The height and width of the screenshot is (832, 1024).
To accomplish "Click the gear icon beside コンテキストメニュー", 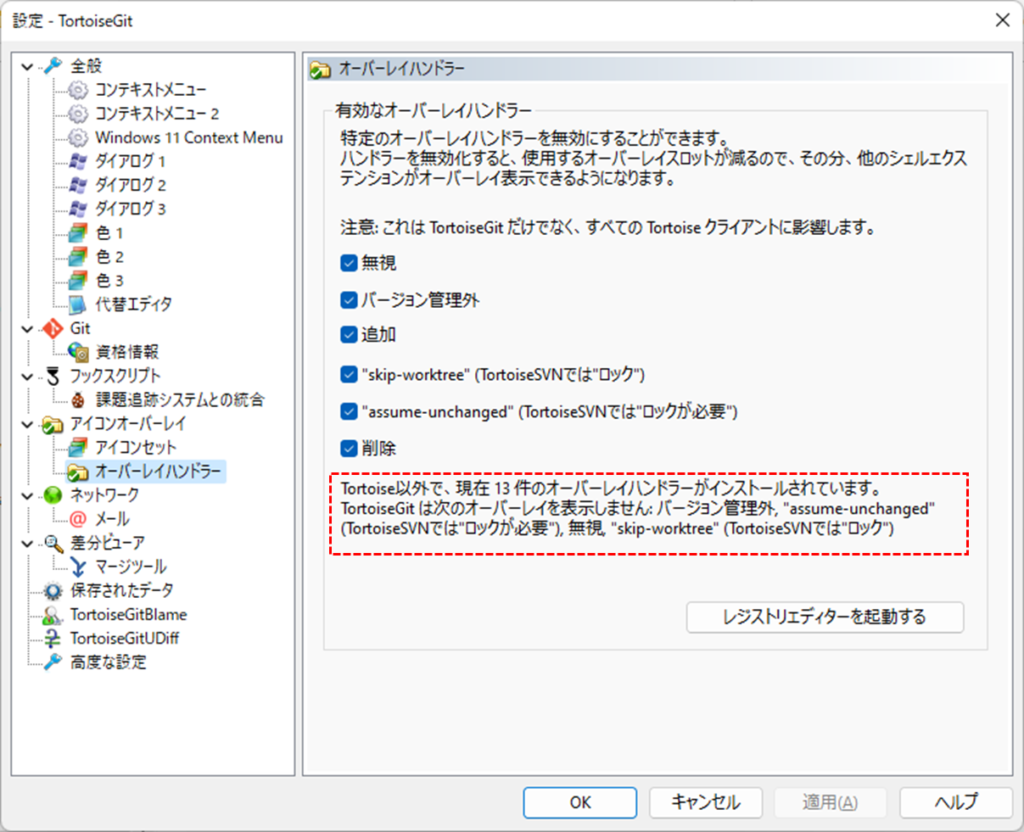I will click(78, 89).
